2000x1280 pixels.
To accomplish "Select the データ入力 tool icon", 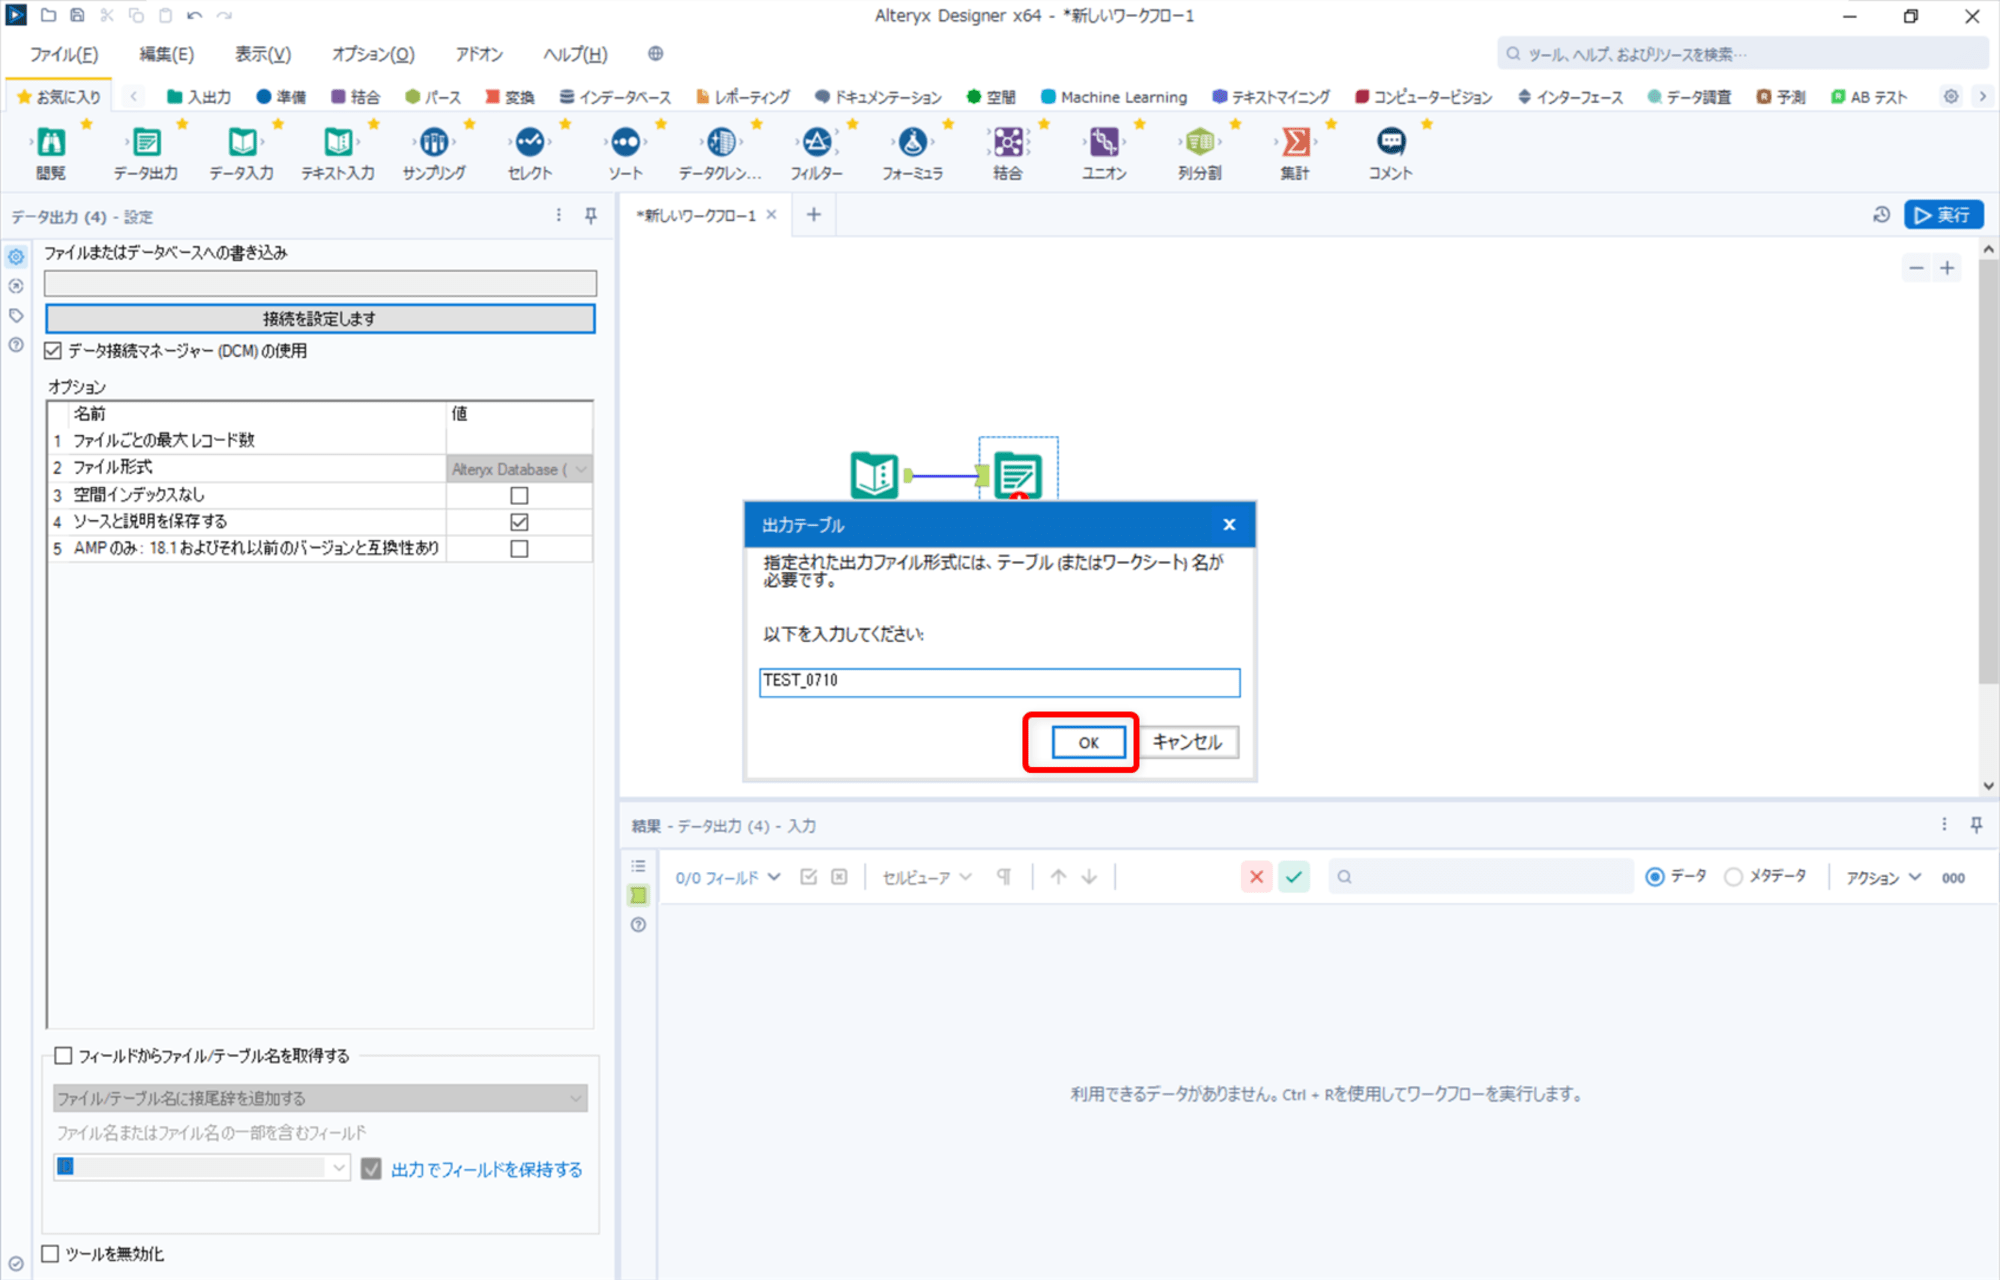I will pos(242,143).
